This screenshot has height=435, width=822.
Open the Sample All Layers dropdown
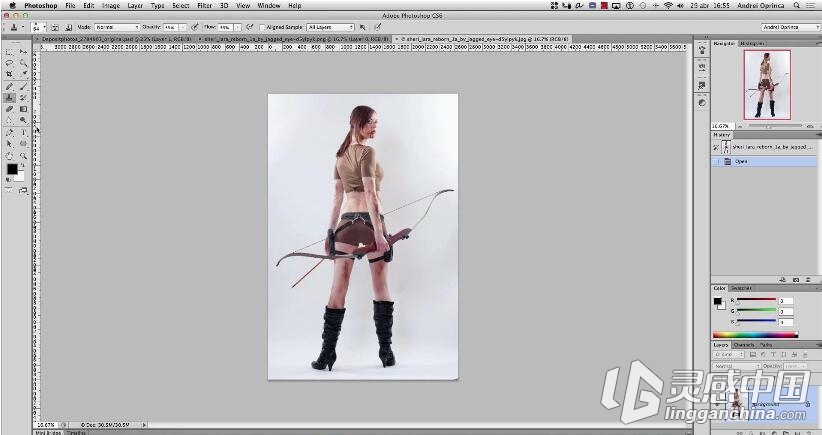(331, 27)
